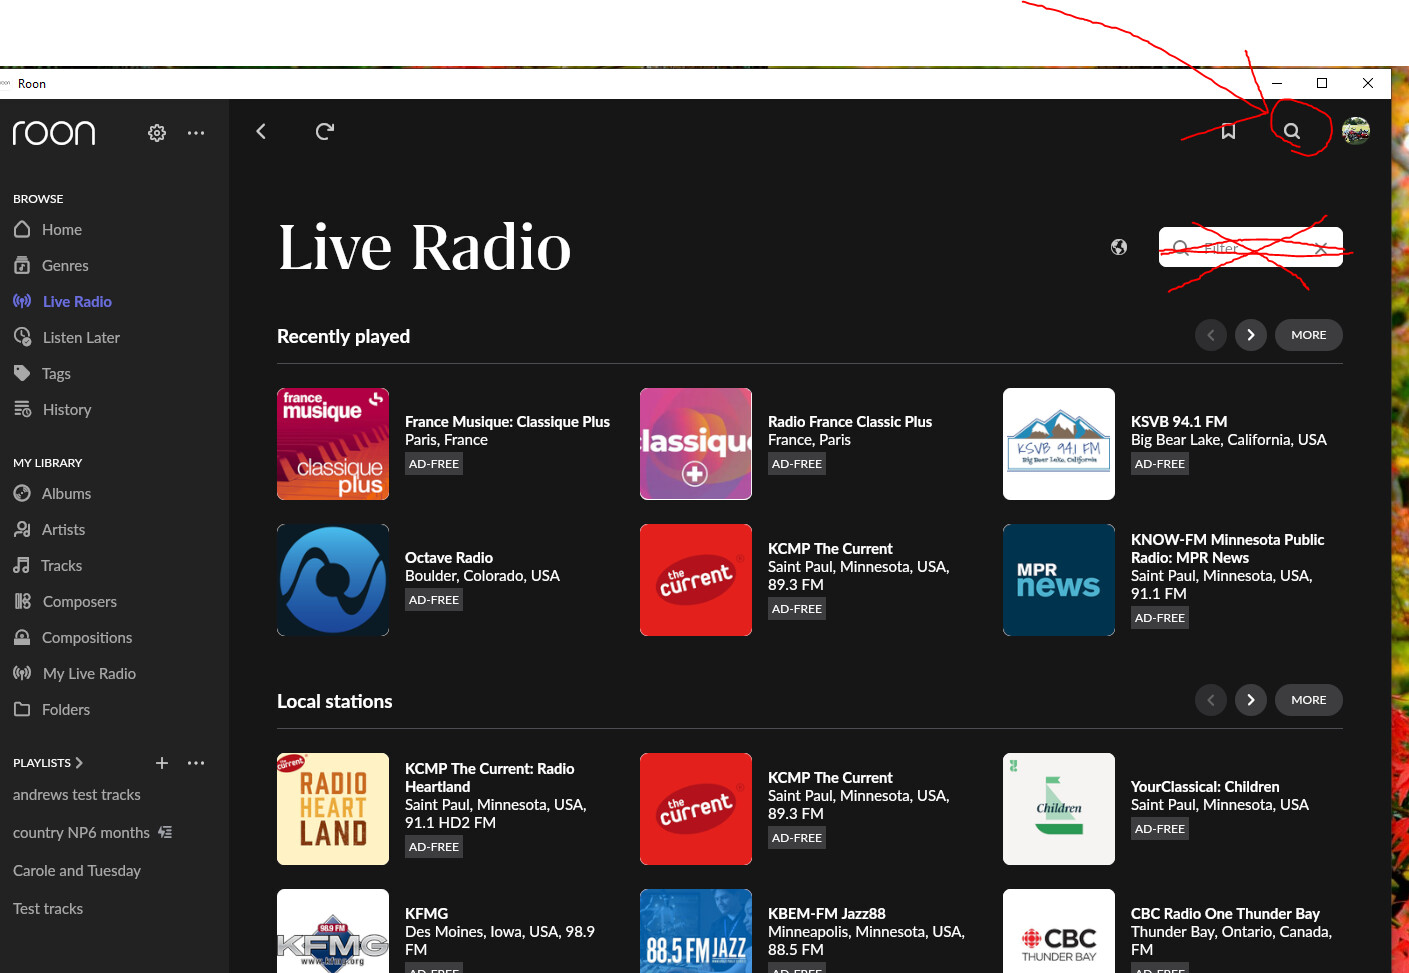Viewport: 1409px width, 973px height.
Task: Open Listen Later list
Action: (81, 338)
